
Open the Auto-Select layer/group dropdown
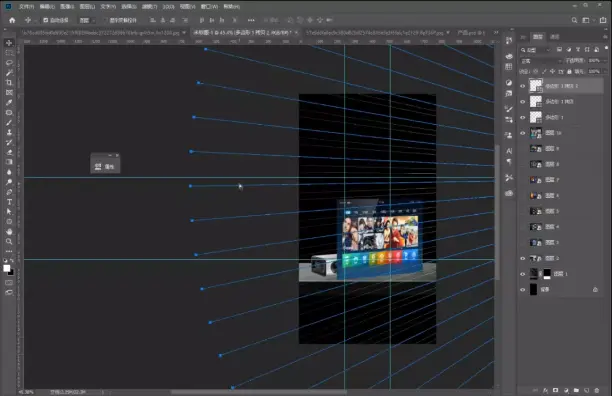click(x=87, y=20)
